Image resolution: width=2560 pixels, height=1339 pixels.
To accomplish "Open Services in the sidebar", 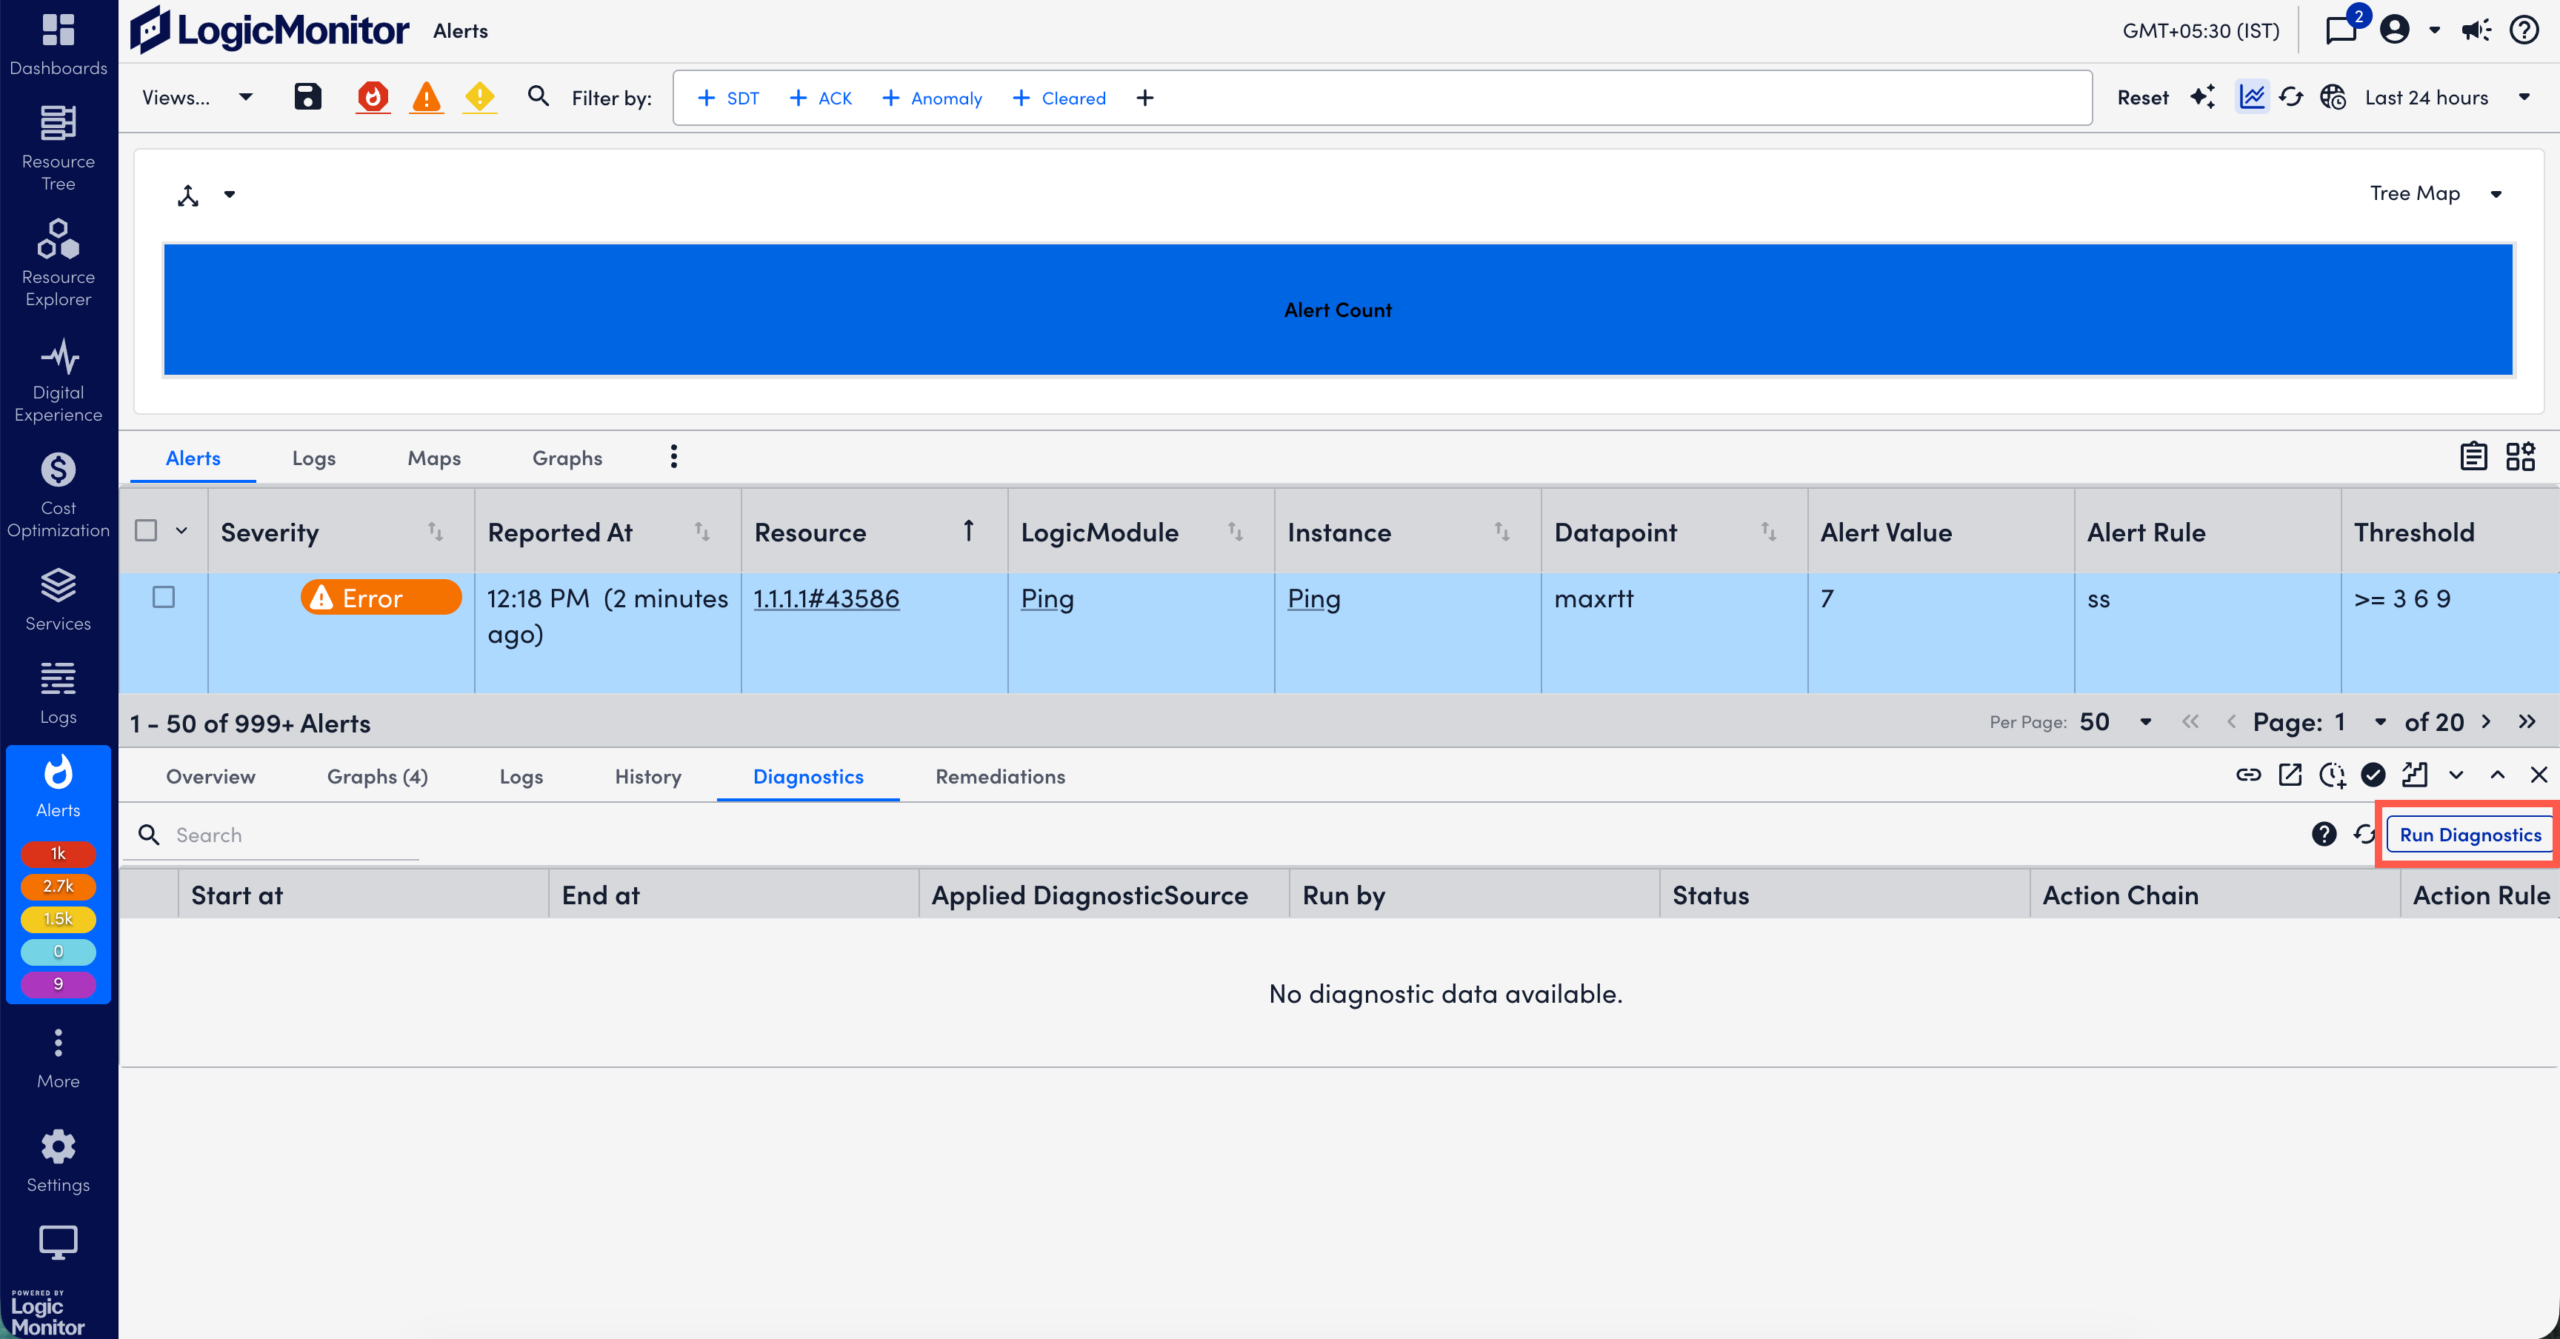I will click(x=58, y=599).
